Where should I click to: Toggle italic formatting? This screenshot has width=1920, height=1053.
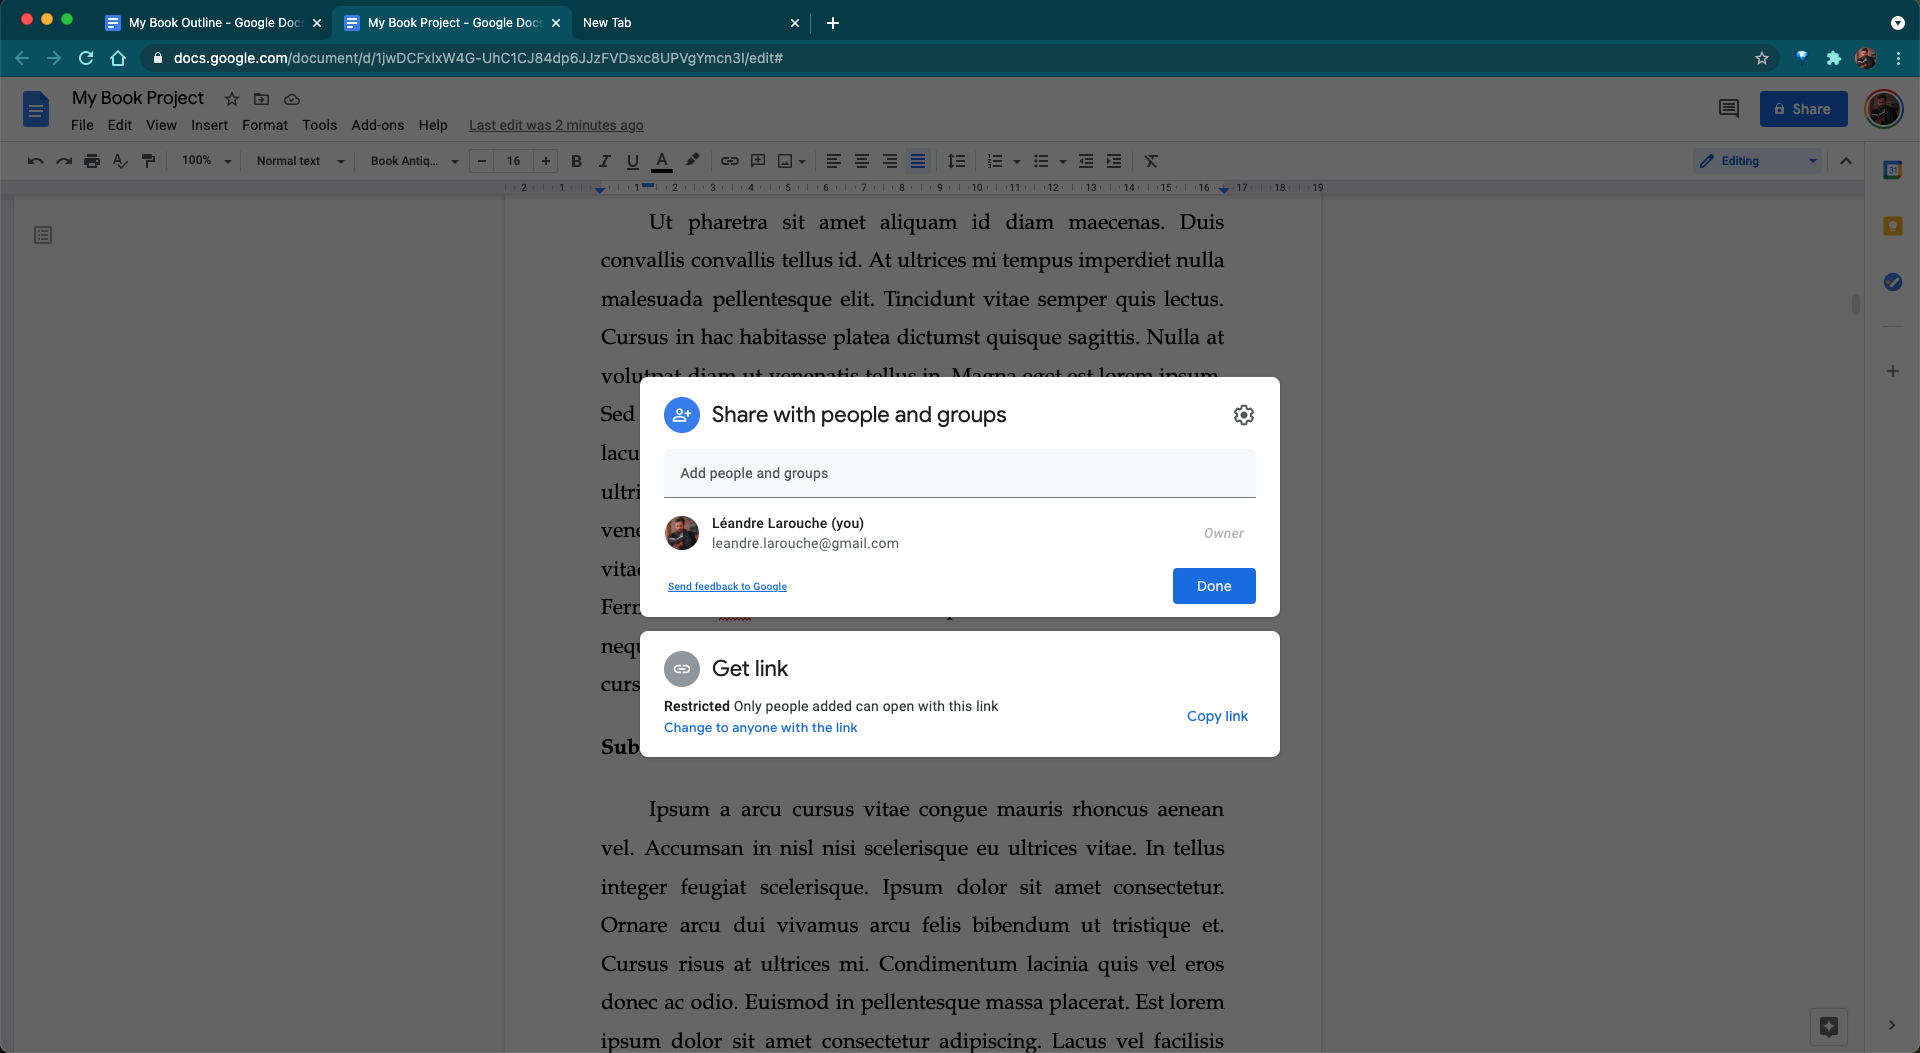pyautogui.click(x=604, y=161)
